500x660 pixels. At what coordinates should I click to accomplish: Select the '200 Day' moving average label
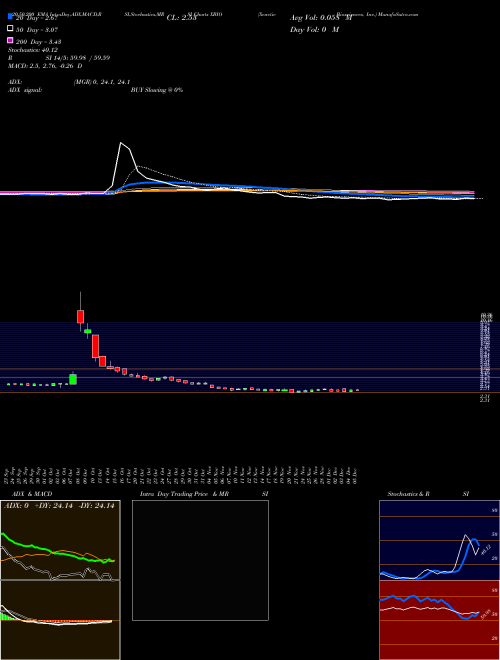[39, 42]
